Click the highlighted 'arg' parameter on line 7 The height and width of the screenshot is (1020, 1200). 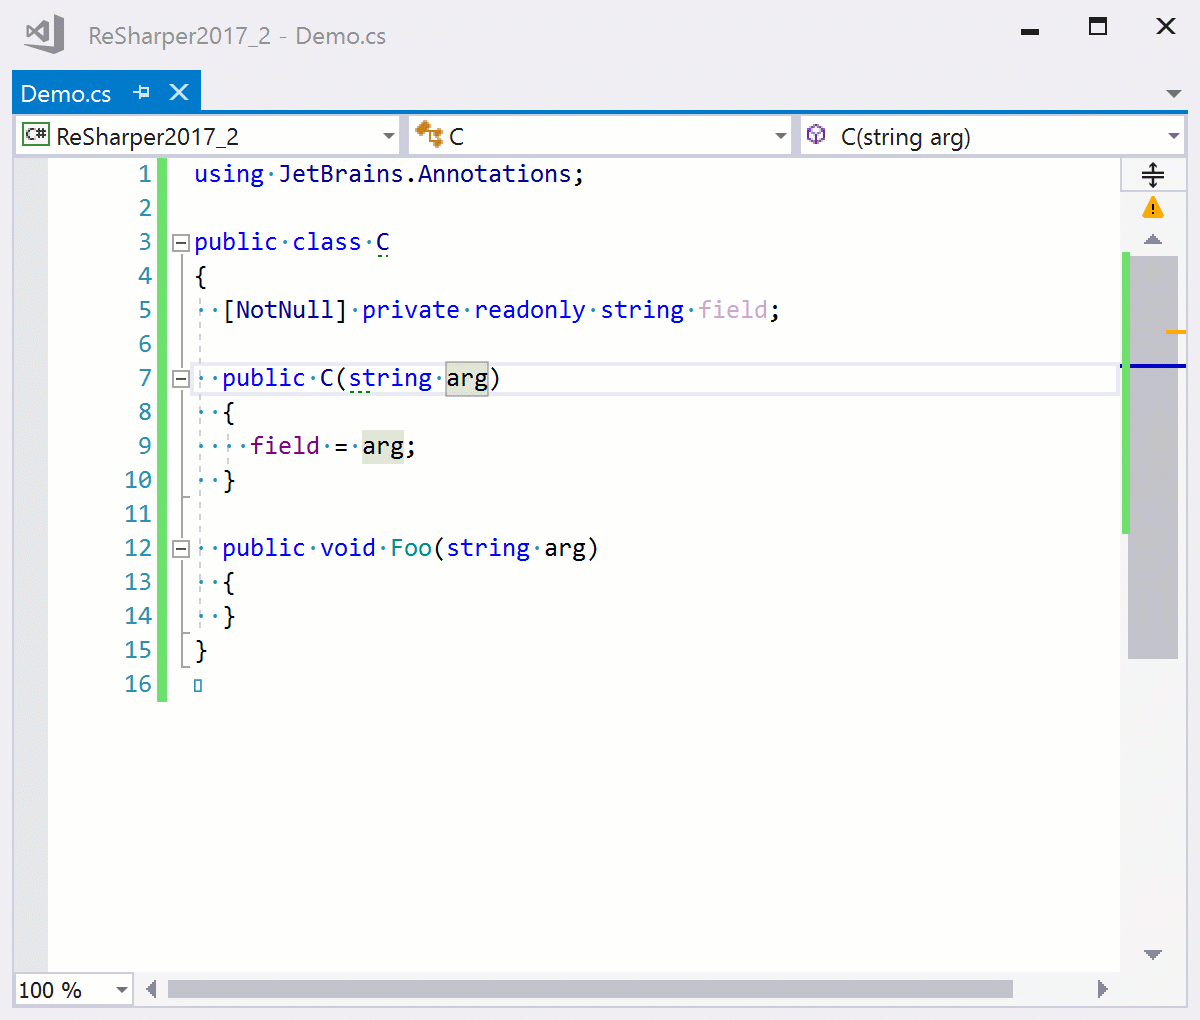pyautogui.click(x=467, y=378)
